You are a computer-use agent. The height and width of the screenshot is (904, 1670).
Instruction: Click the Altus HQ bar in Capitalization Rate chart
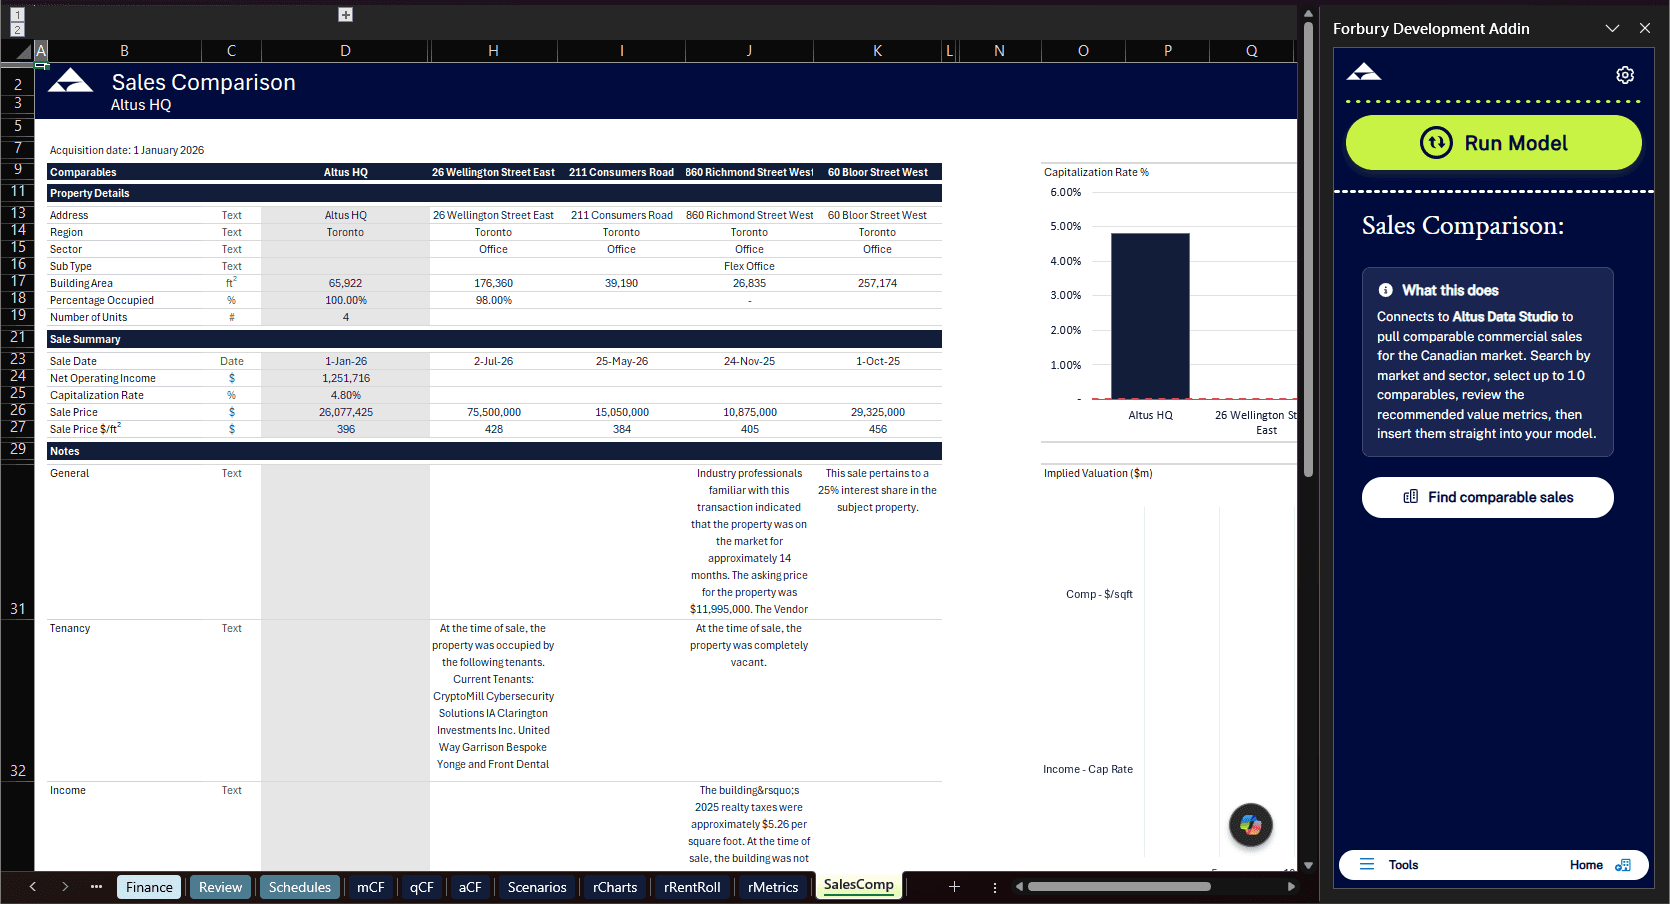(x=1150, y=316)
